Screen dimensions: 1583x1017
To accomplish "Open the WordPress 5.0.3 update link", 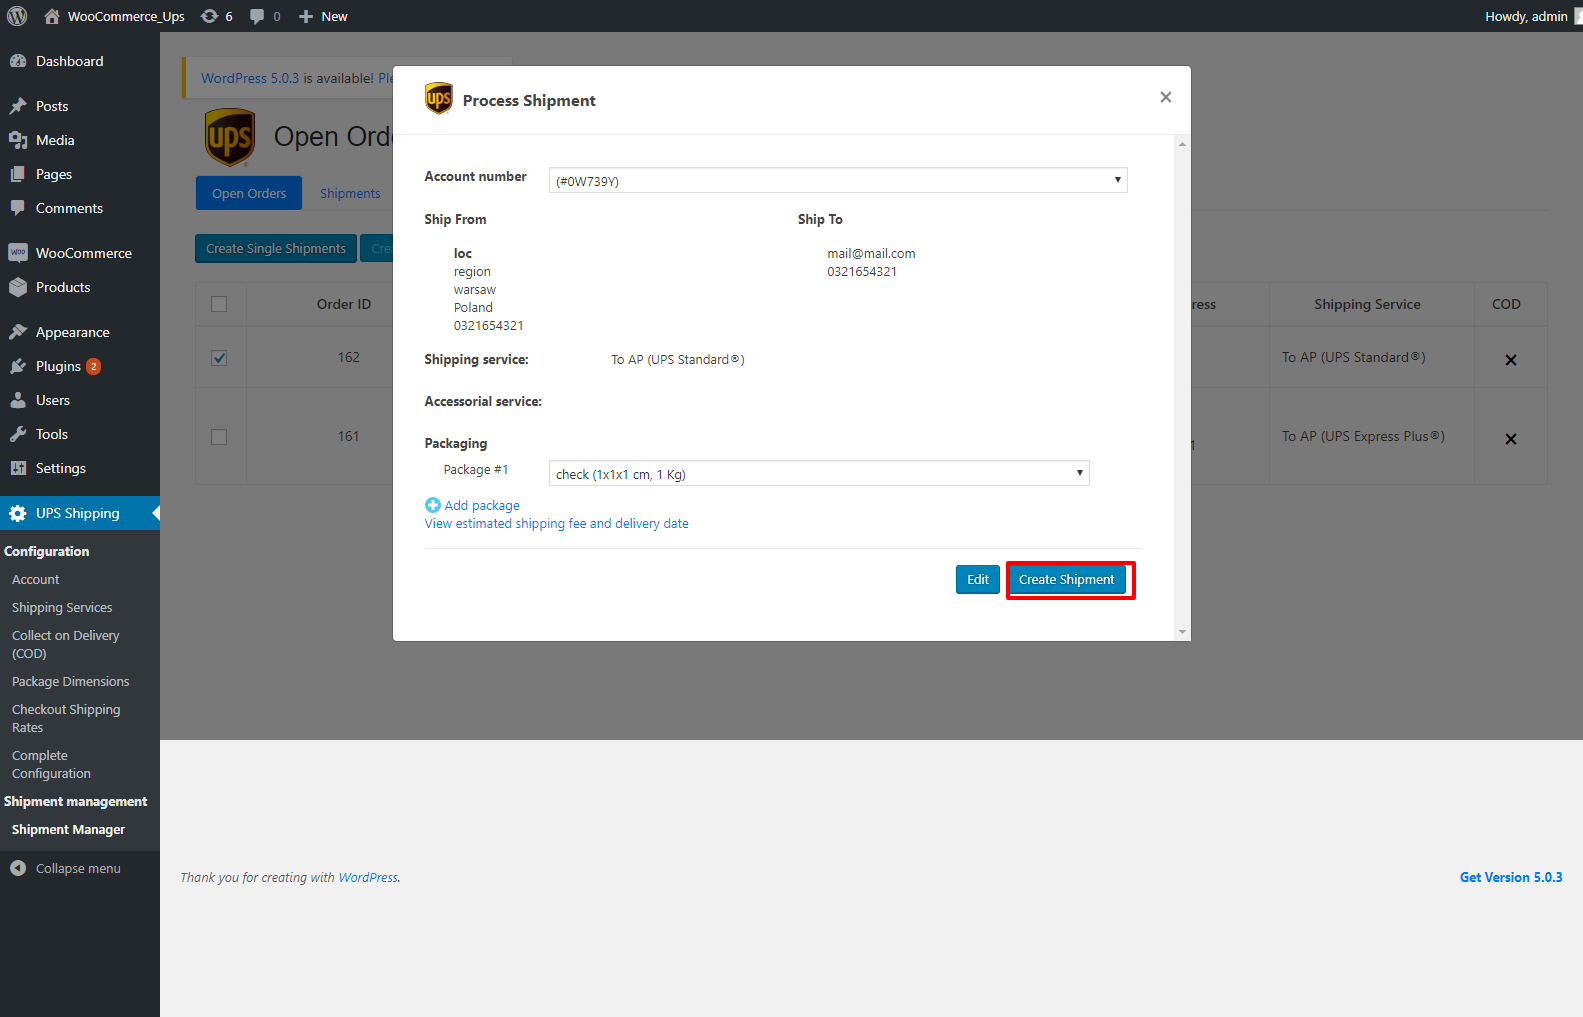I will point(250,78).
